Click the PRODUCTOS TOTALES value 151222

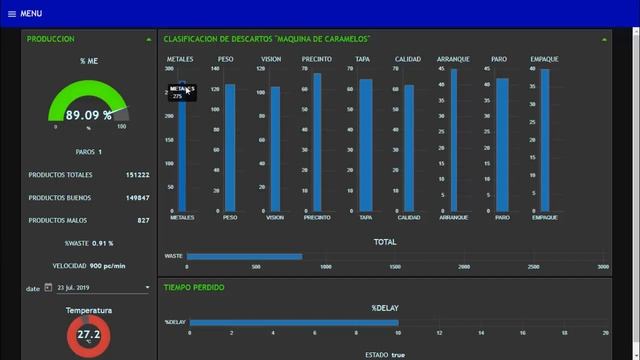click(138, 175)
